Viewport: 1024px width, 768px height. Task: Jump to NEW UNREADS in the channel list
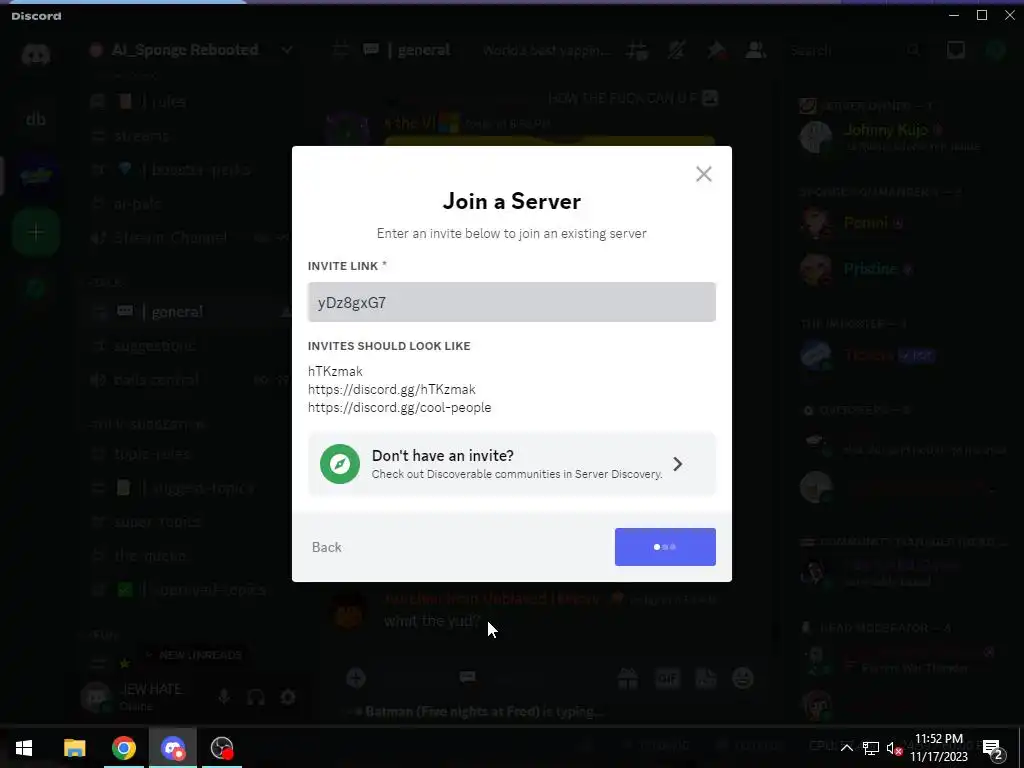tap(193, 655)
